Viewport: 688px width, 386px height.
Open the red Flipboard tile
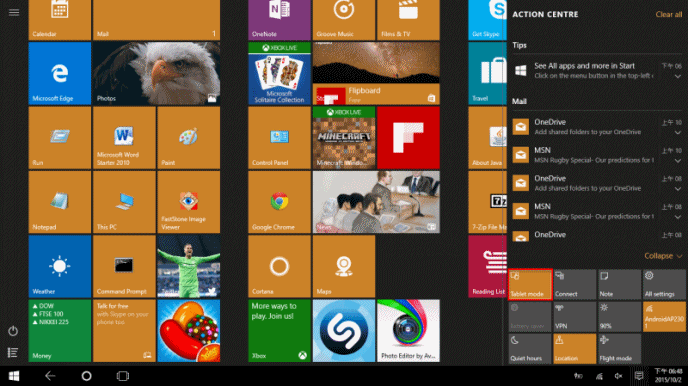tap(408, 138)
